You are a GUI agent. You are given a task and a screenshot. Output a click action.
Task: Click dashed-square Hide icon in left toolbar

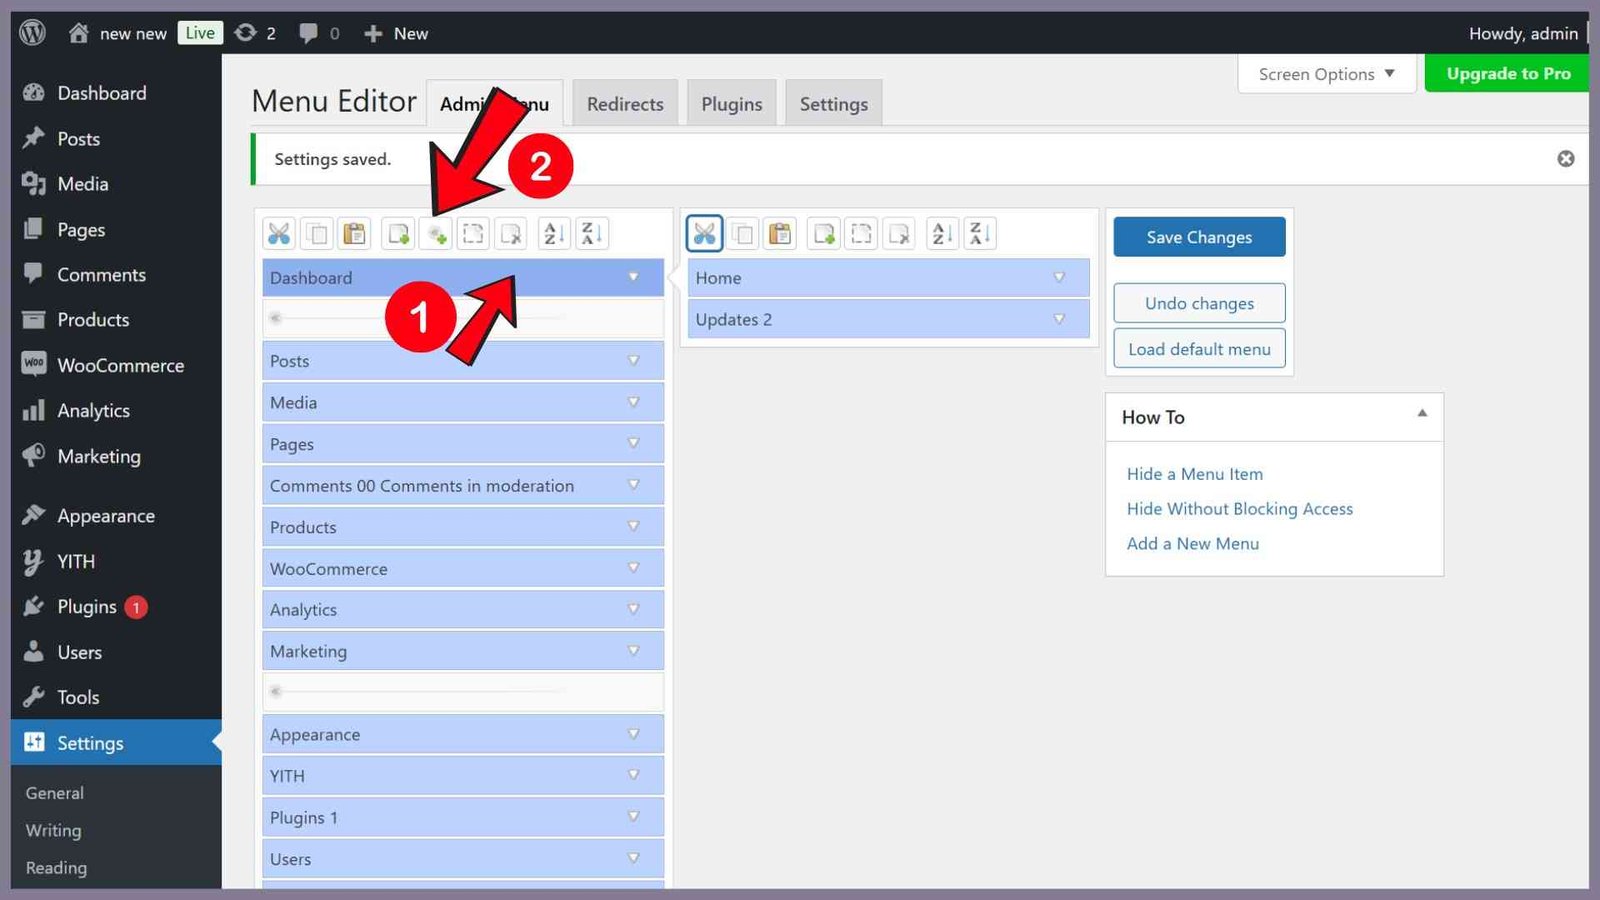pos(473,234)
